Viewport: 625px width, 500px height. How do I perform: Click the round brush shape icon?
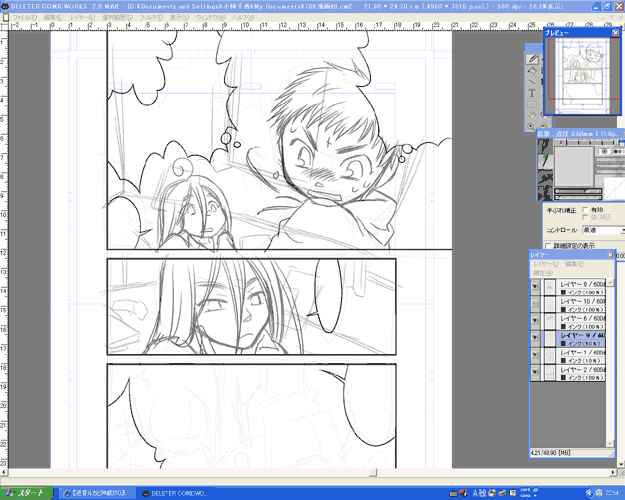pyautogui.click(x=604, y=152)
